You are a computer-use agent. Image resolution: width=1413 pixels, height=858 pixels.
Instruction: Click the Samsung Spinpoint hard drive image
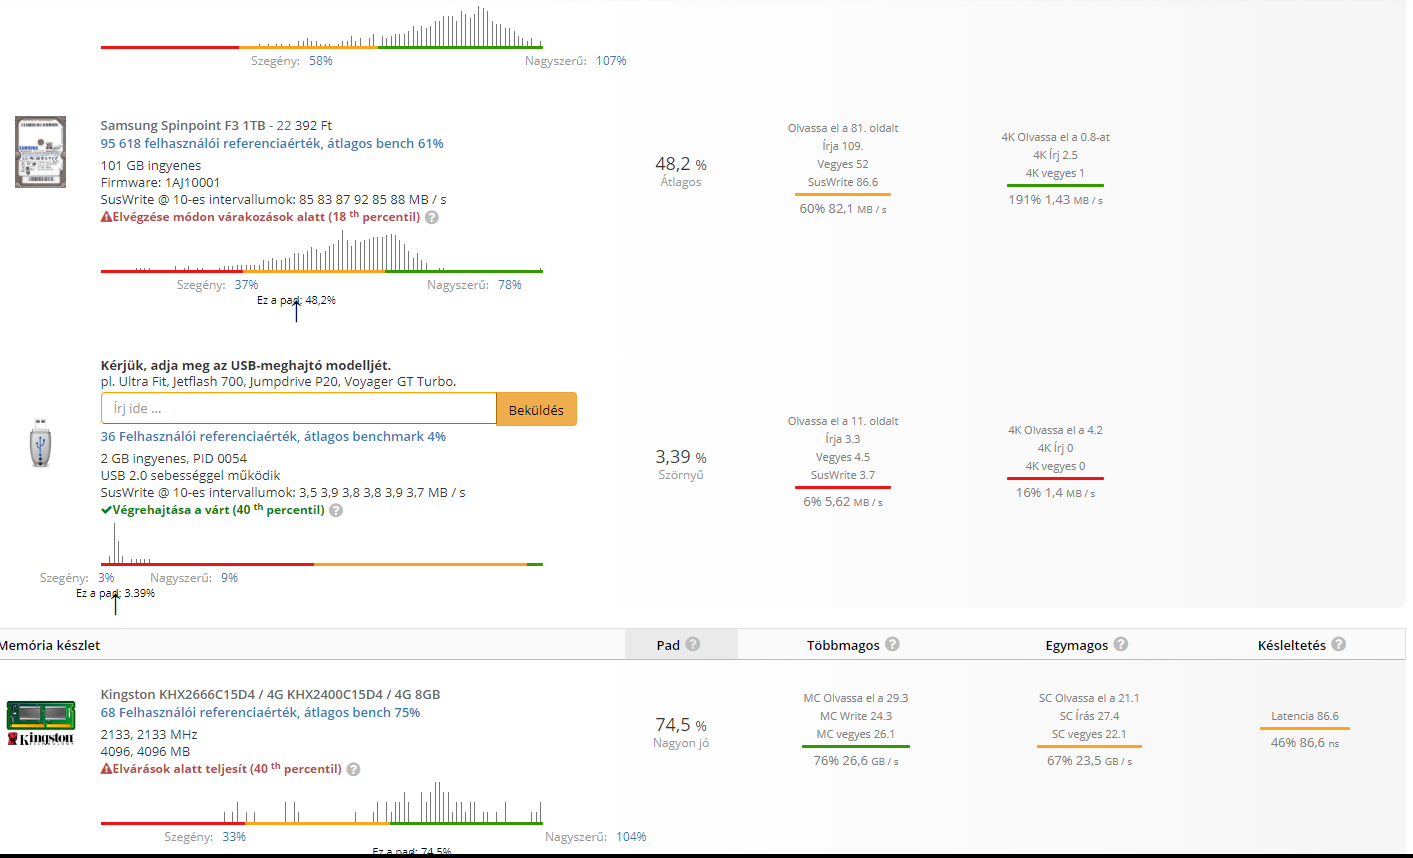click(41, 152)
